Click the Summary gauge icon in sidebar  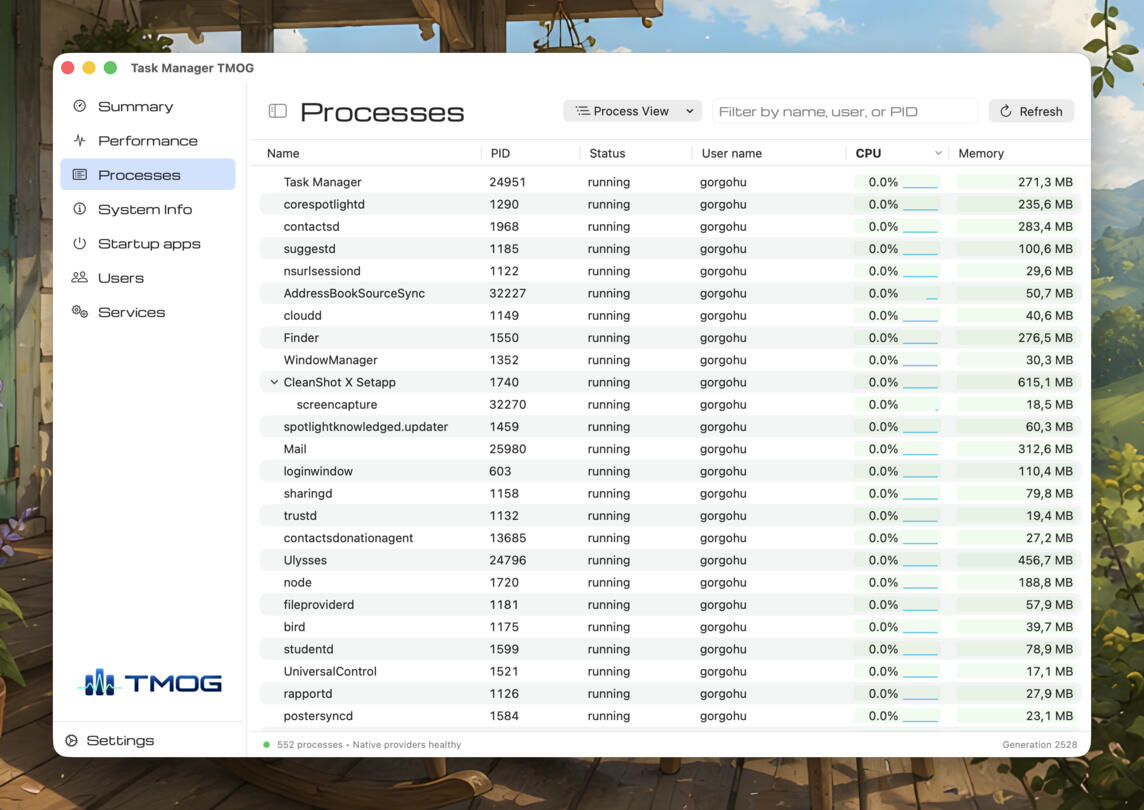(x=80, y=107)
